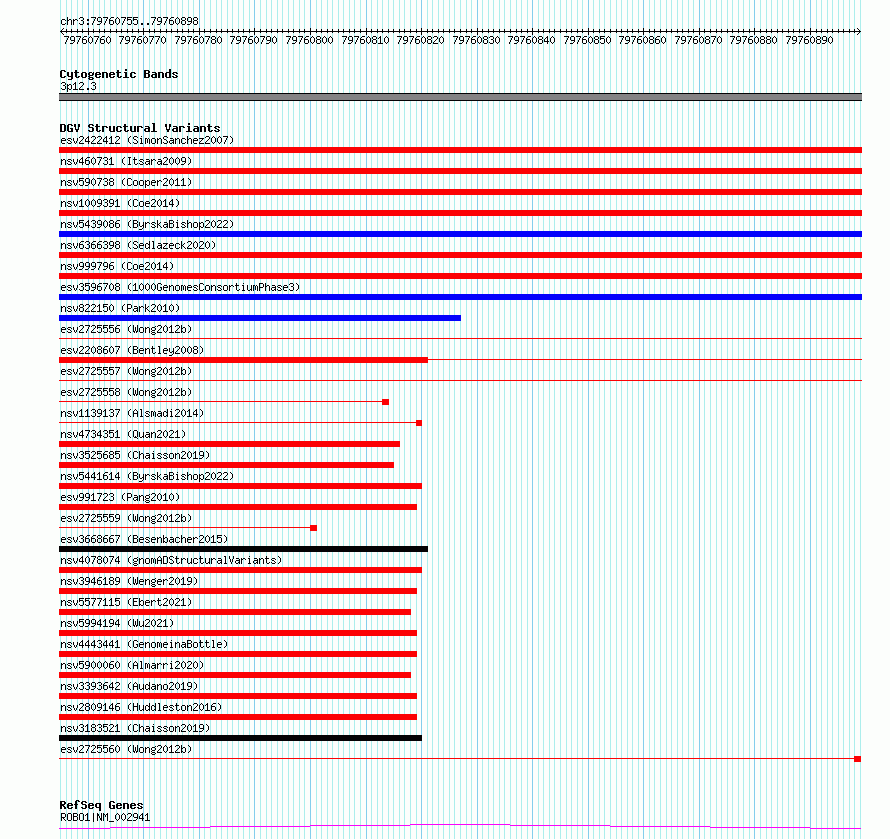Click the chr3:79760755..79760898 region label
This screenshot has height=839, width=890.
pyautogui.click(x=129, y=22)
